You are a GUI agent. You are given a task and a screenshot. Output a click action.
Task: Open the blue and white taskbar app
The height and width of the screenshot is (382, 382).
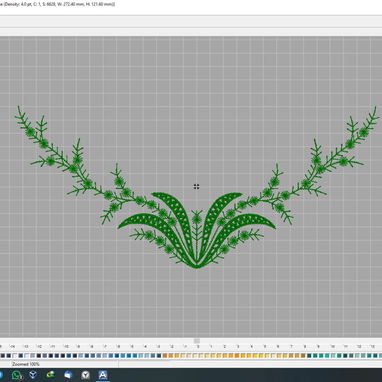68,375
